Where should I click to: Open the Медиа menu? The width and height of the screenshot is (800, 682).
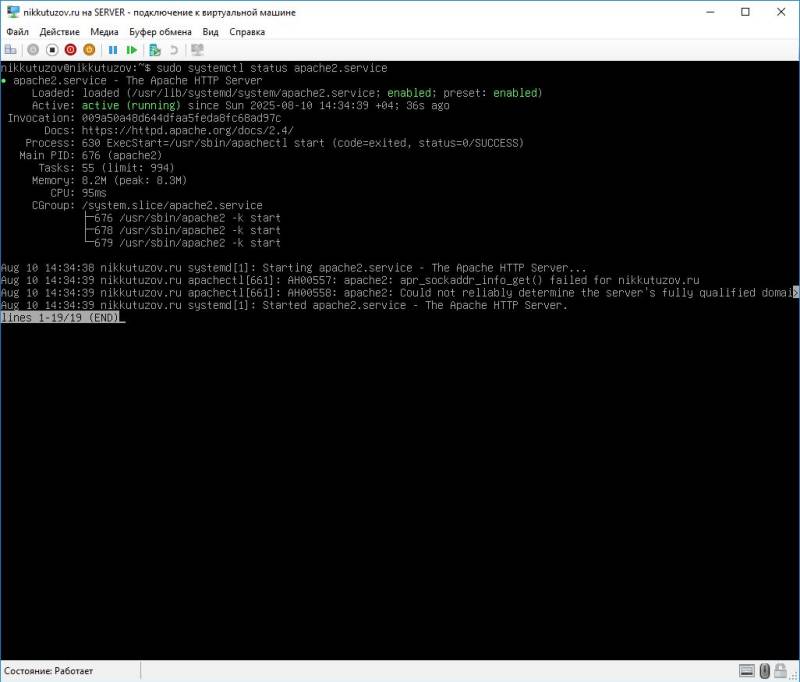pos(107,30)
